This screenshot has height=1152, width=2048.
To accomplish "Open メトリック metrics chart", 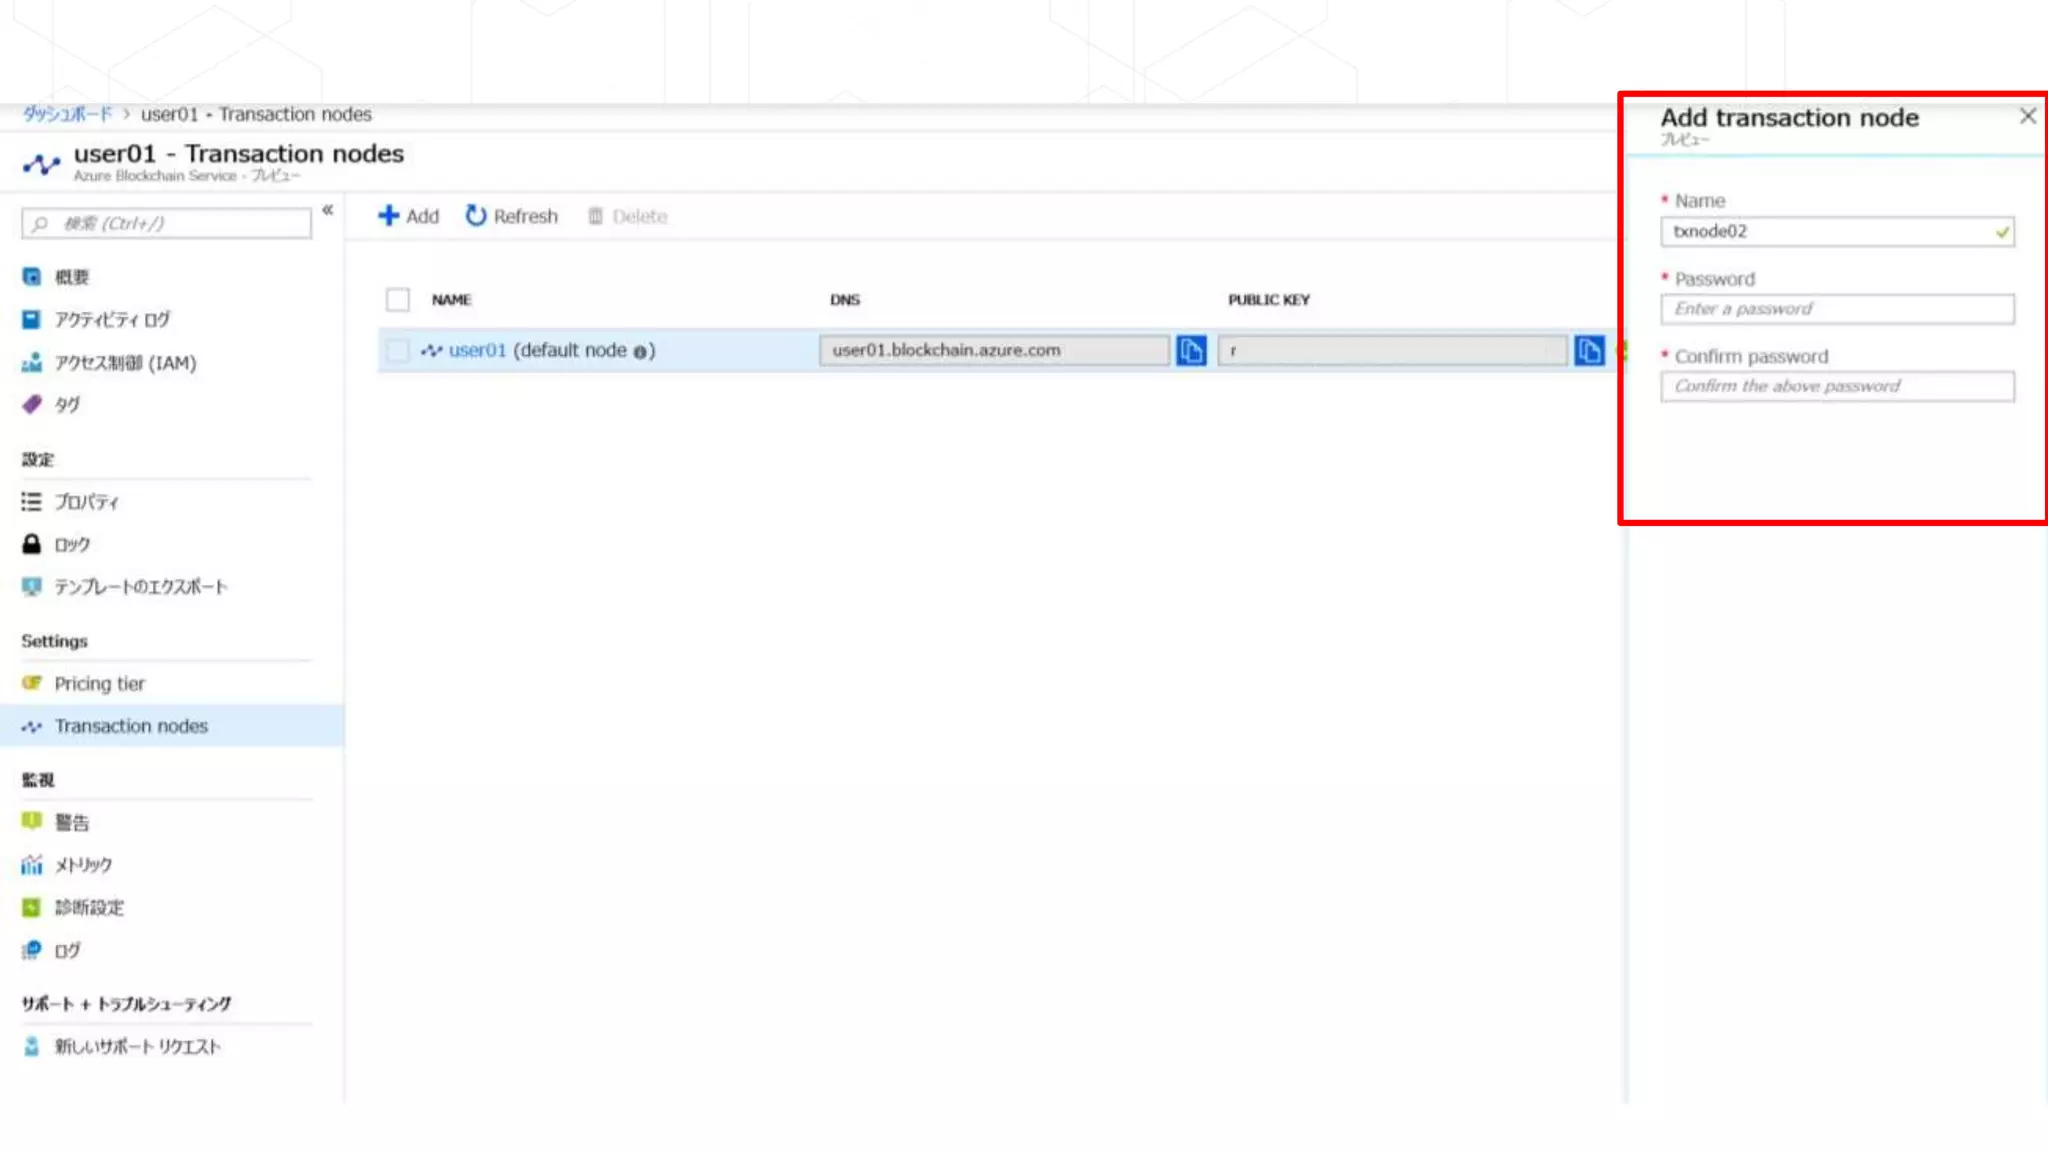I will pos(82,865).
